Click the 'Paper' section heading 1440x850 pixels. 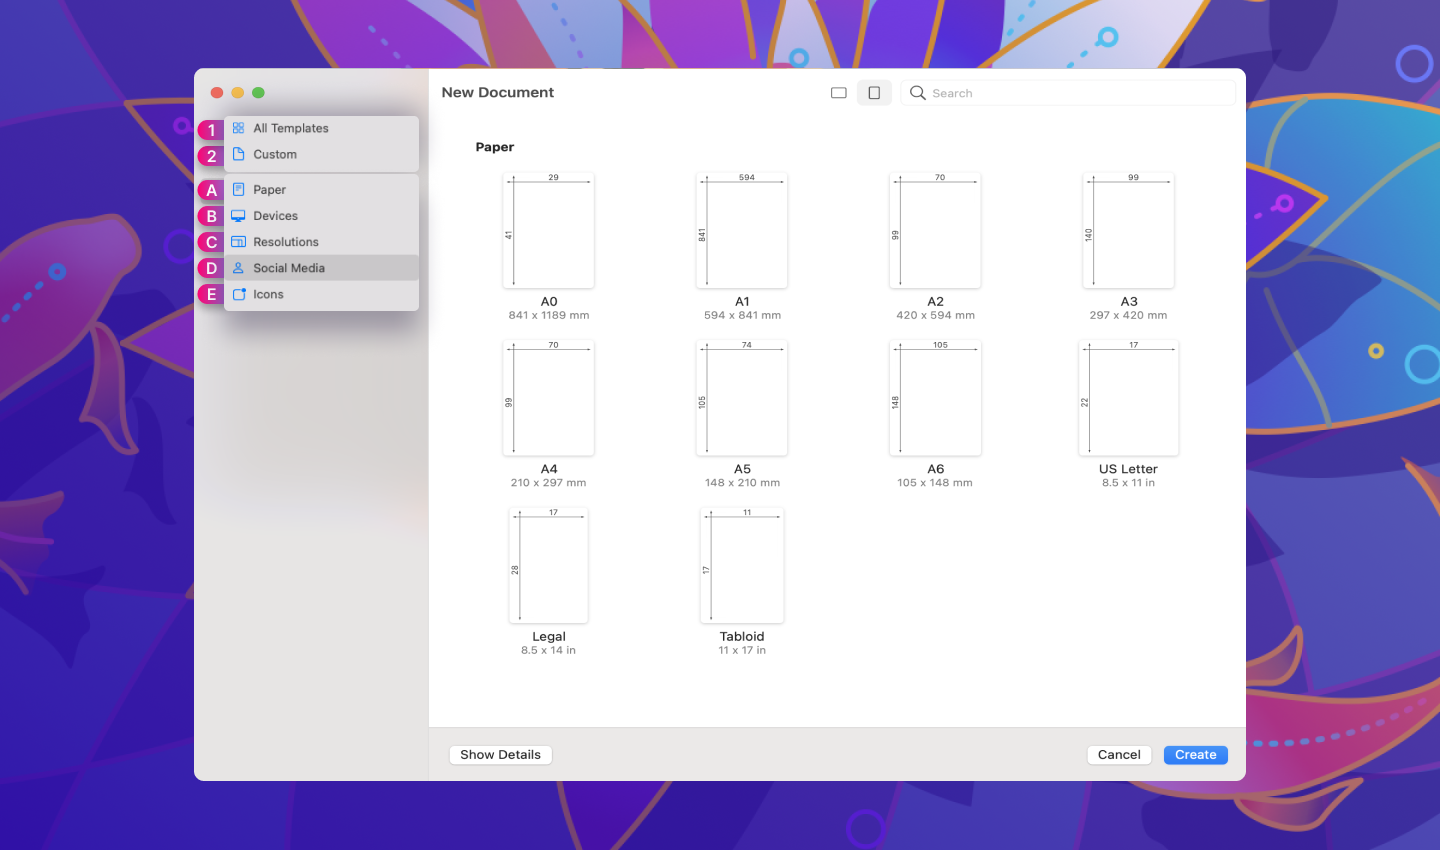494,147
